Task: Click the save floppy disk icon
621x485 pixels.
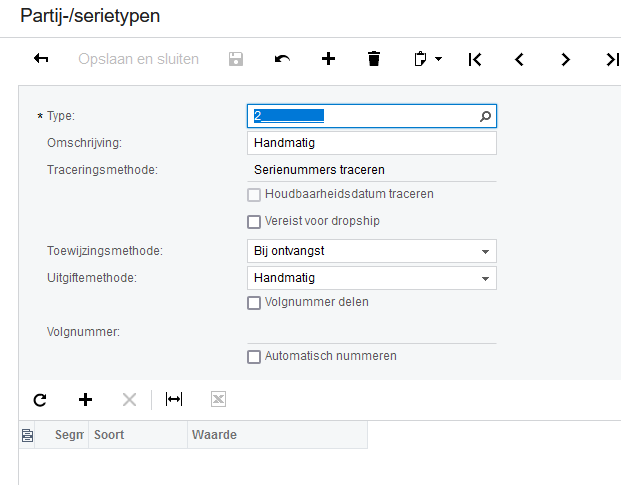Action: coord(236,59)
